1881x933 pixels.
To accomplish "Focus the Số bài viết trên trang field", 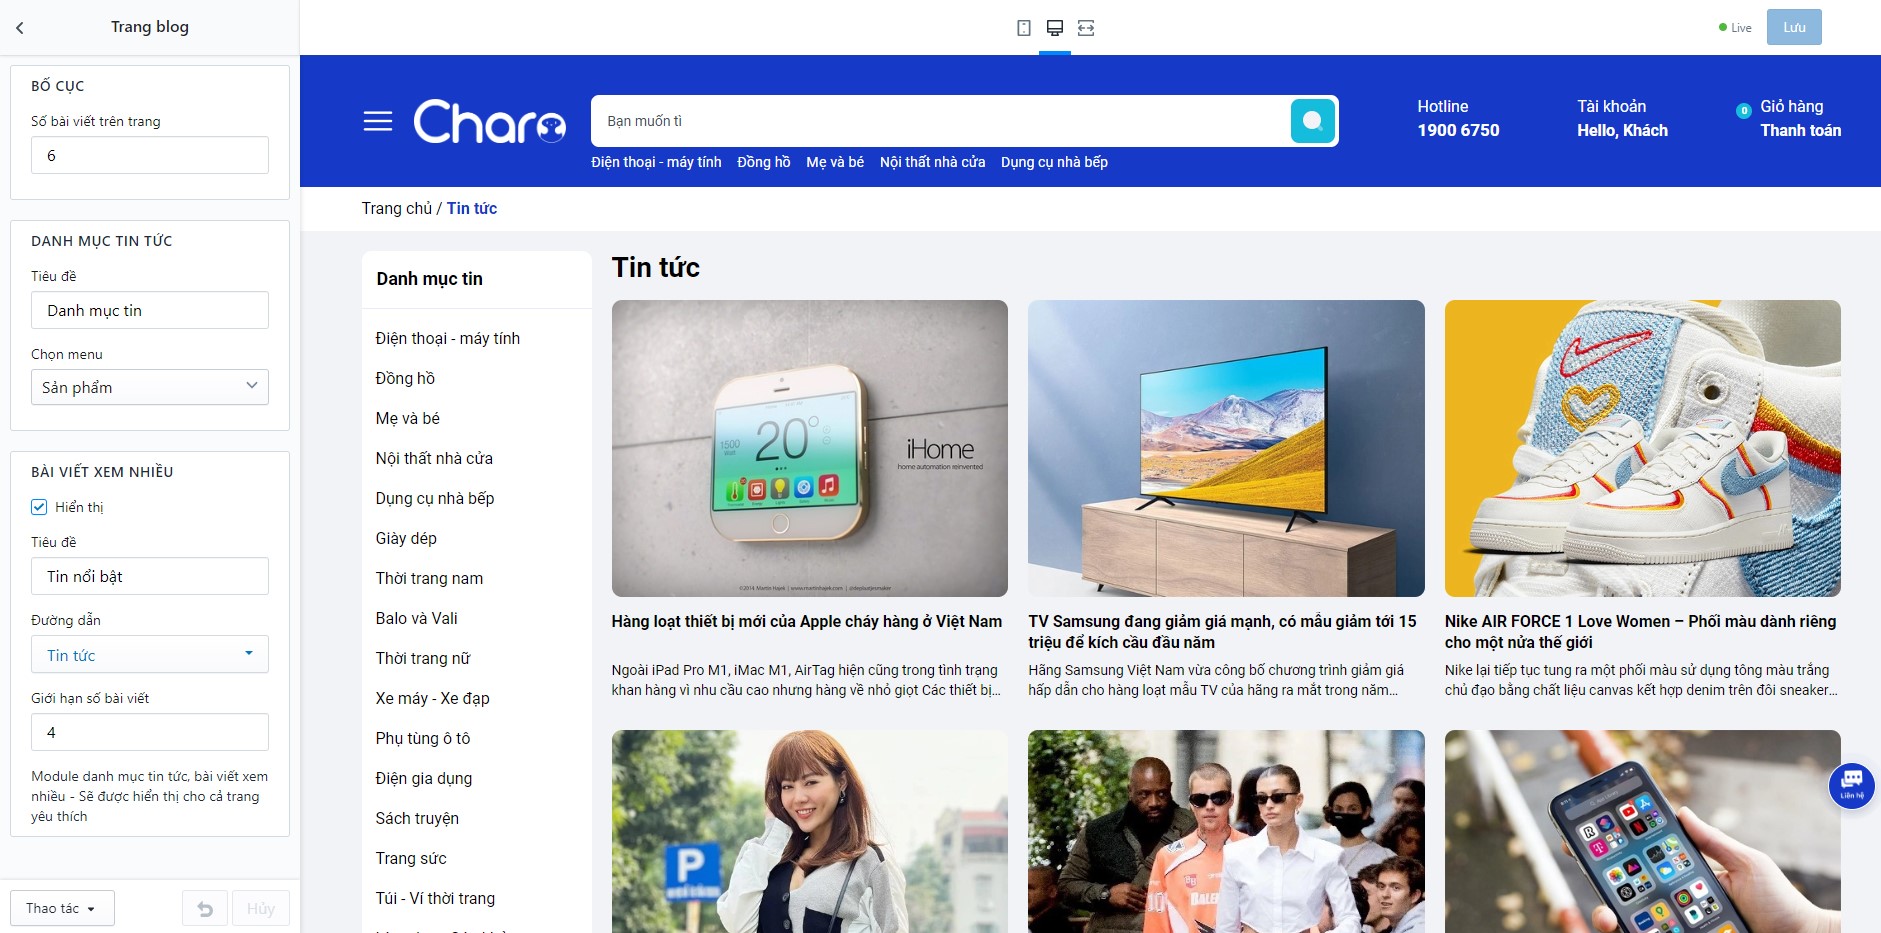I will (150, 155).
